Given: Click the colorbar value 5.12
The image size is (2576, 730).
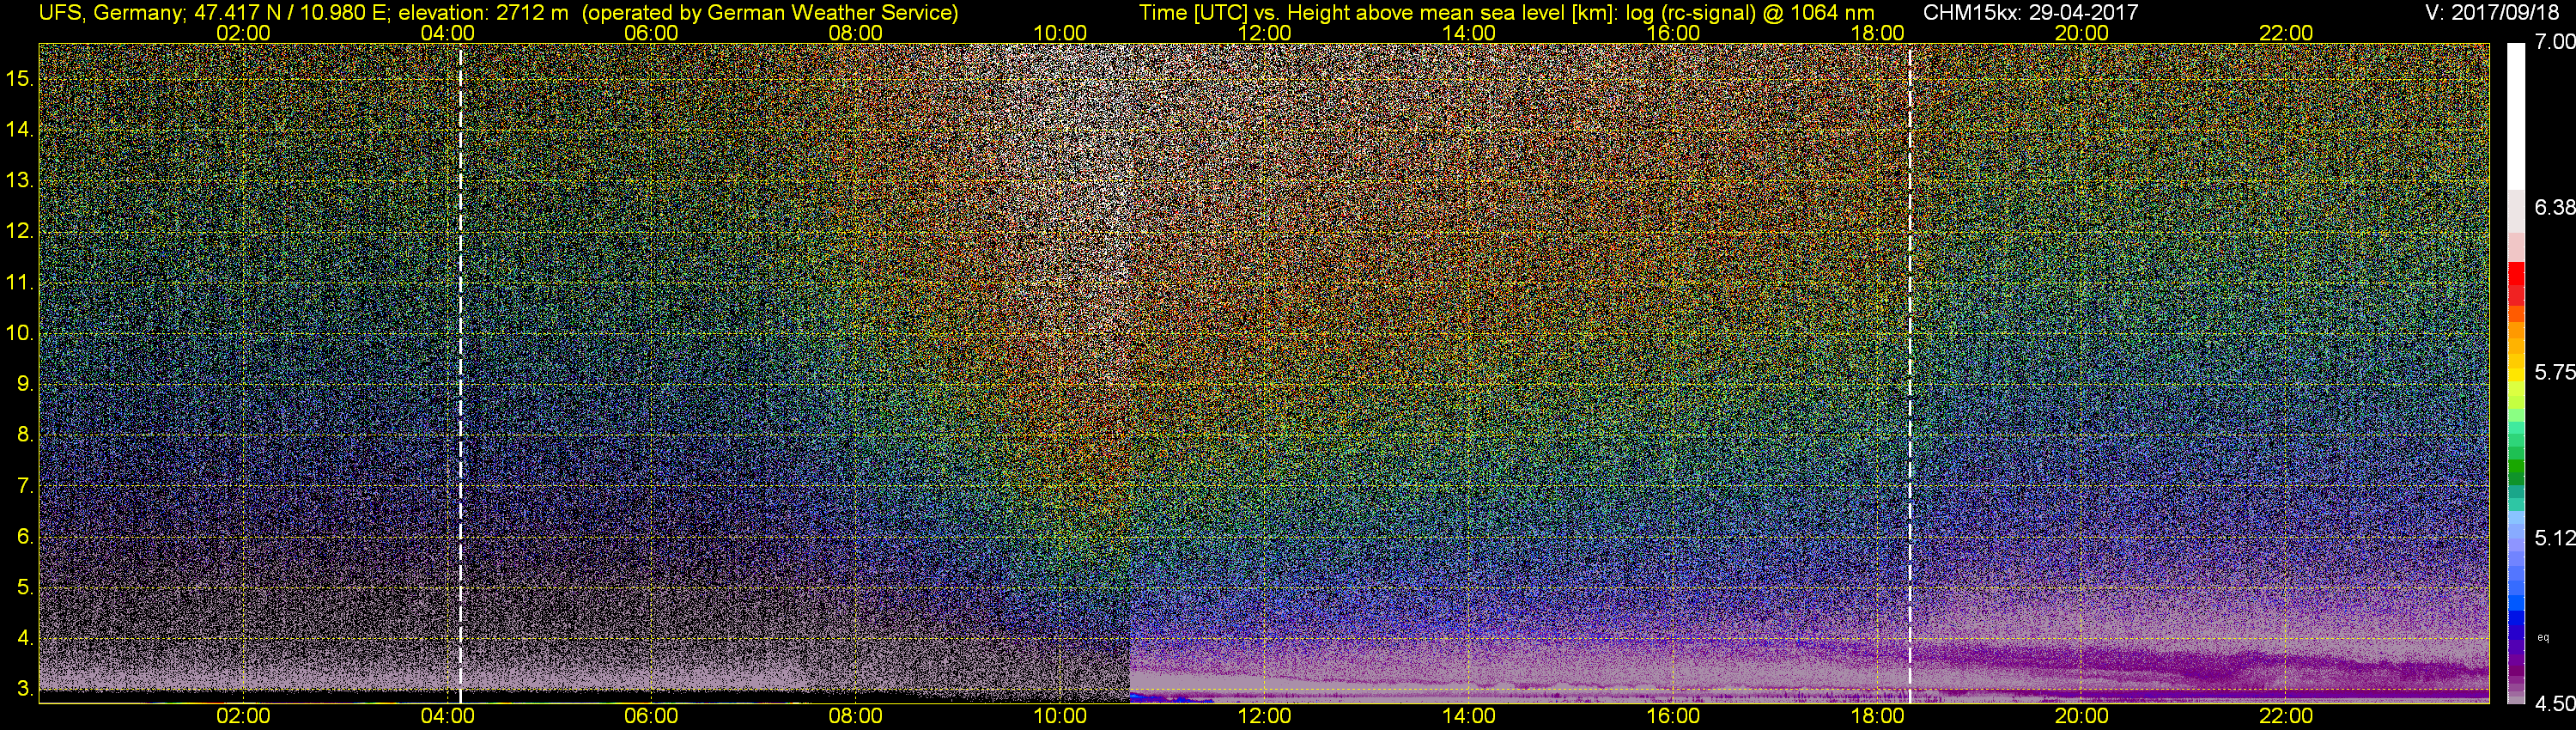Looking at the screenshot, I should tap(2554, 538).
